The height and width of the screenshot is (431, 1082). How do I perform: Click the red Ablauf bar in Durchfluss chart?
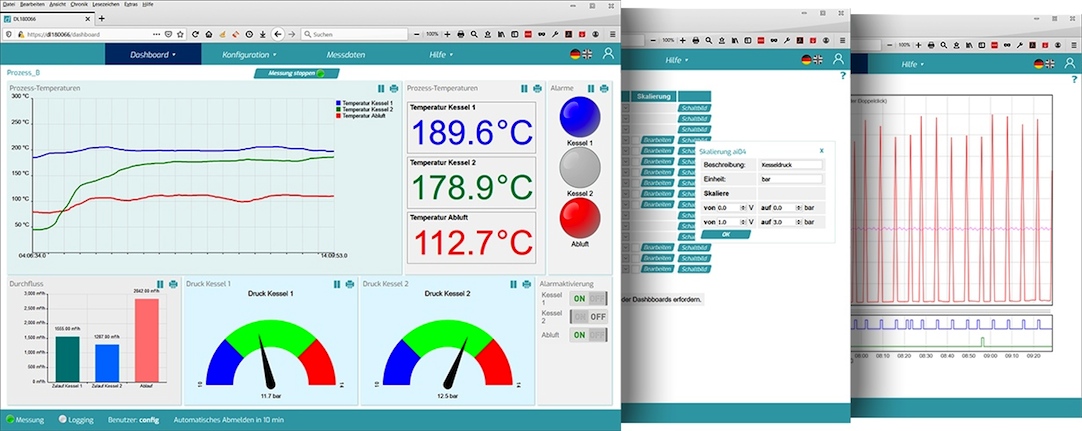point(146,339)
